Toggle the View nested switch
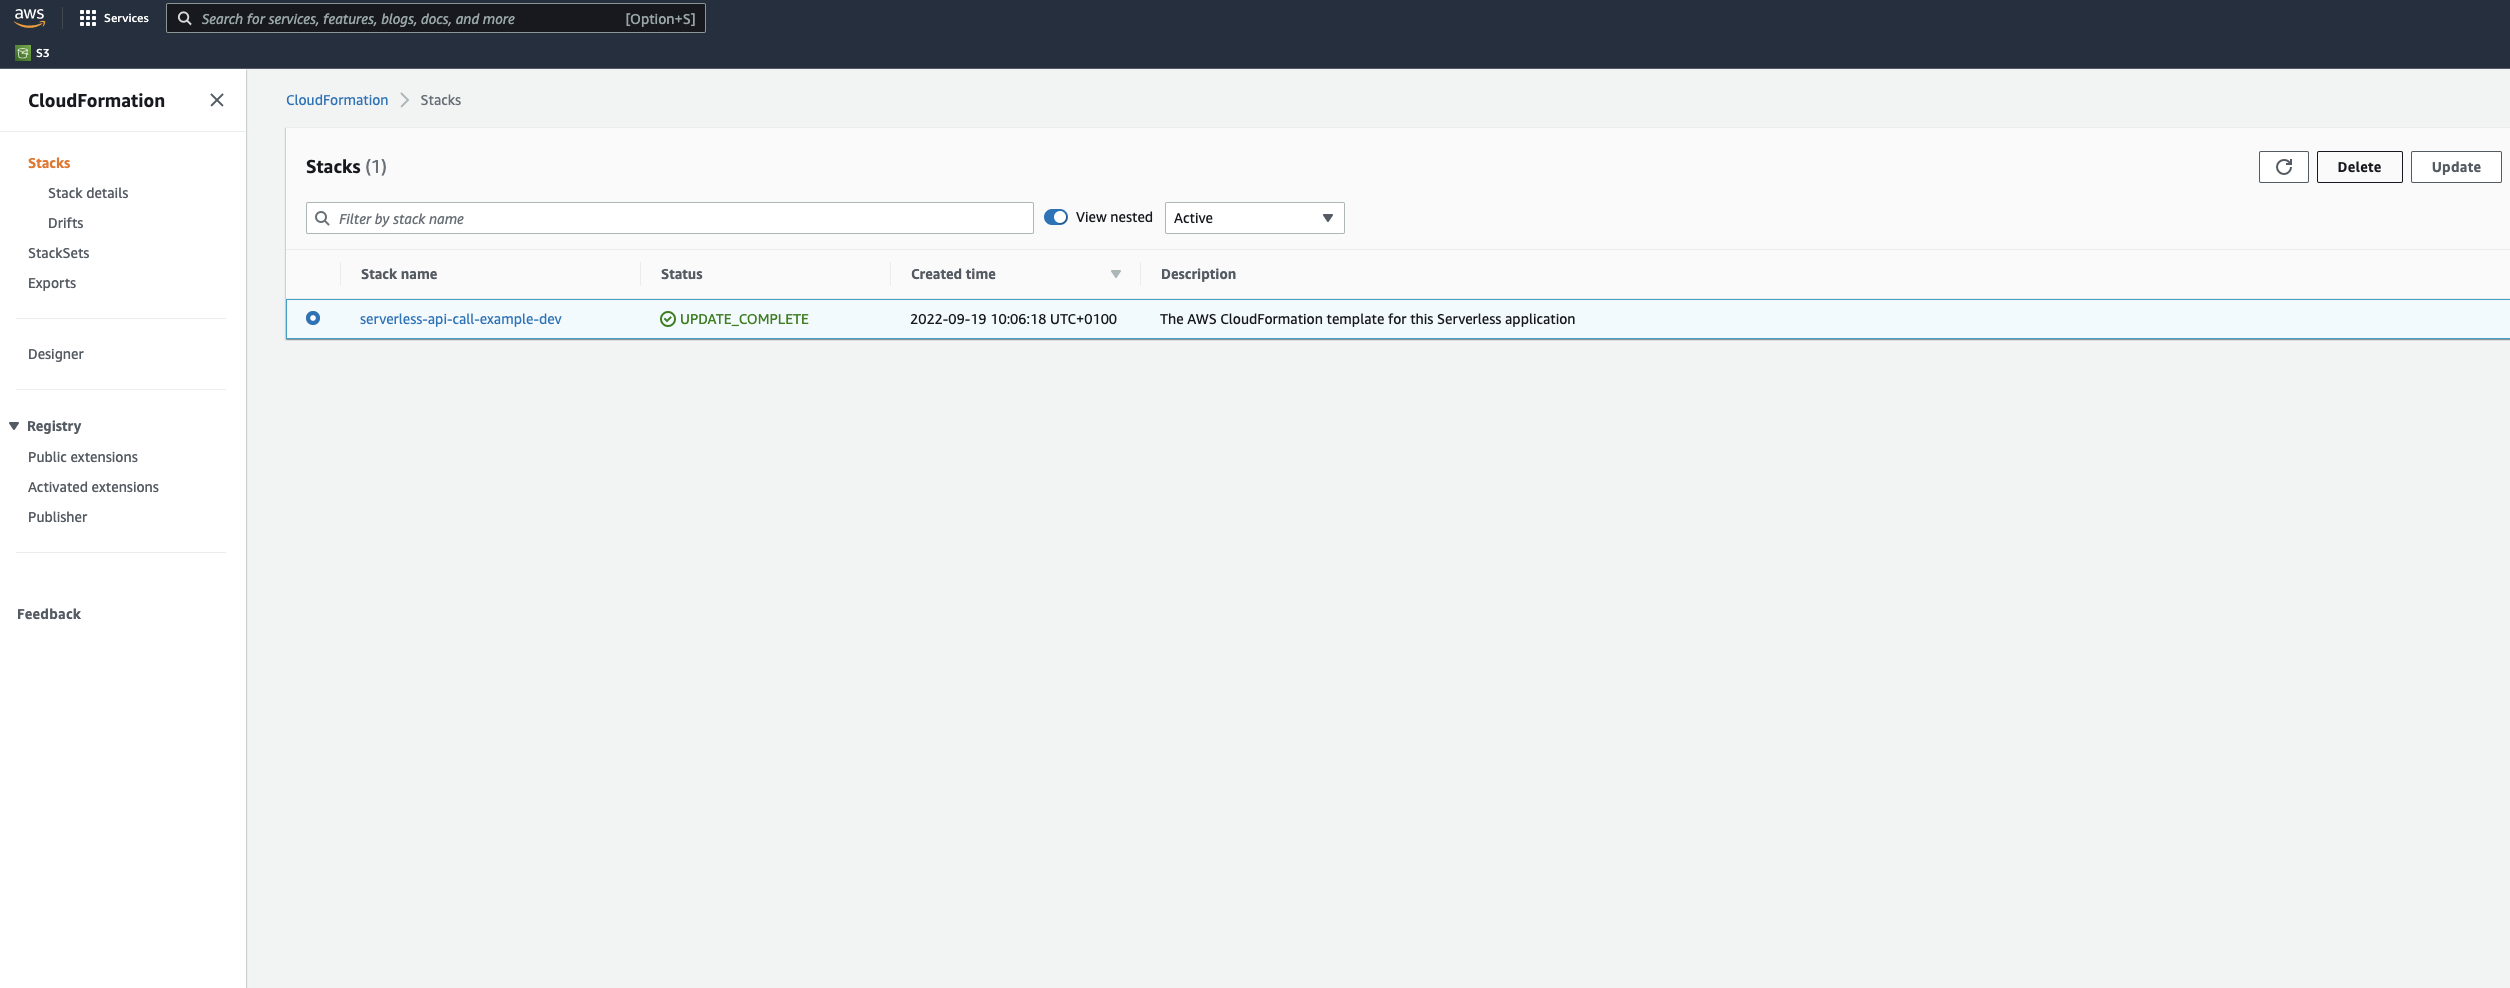The image size is (2510, 988). (1056, 217)
